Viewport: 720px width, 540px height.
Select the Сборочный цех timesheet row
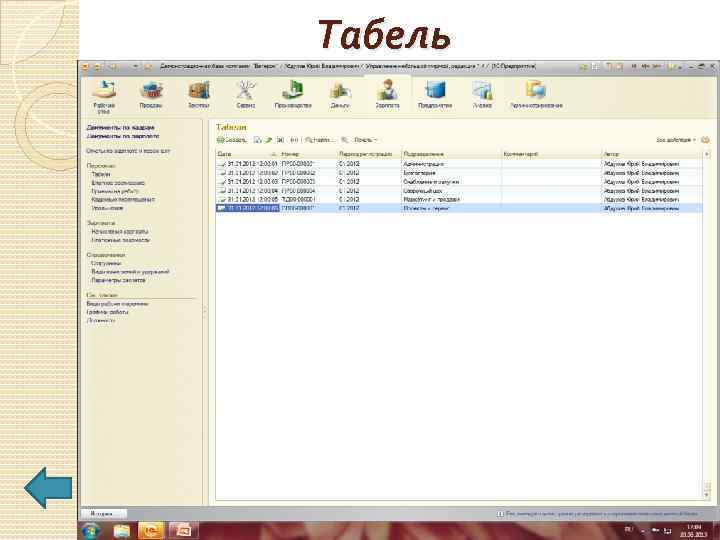[459, 191]
